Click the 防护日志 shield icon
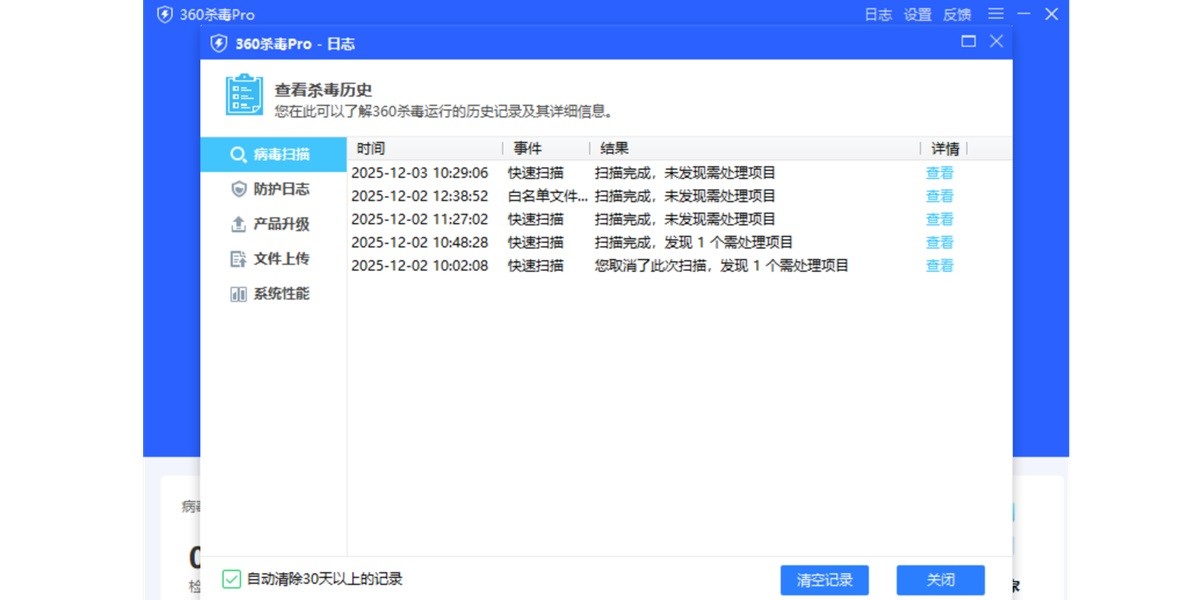 238,189
